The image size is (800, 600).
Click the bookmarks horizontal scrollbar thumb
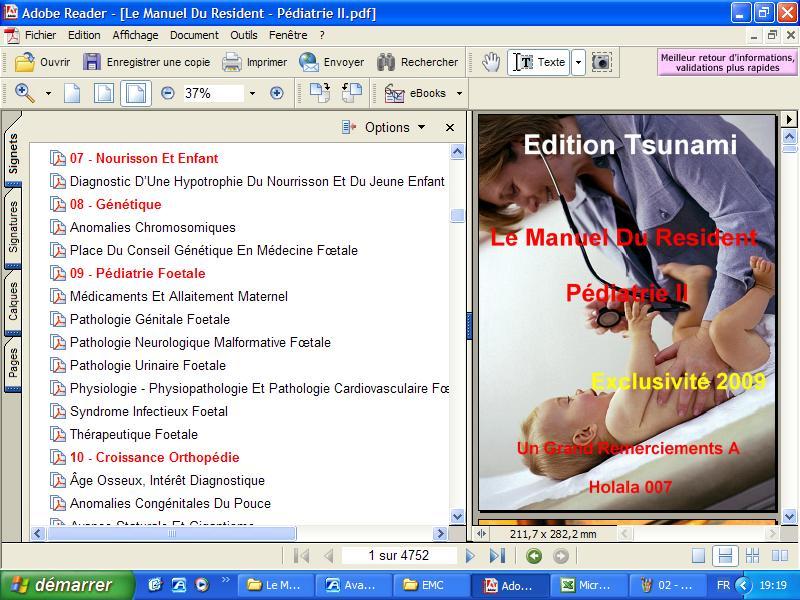pos(171,534)
